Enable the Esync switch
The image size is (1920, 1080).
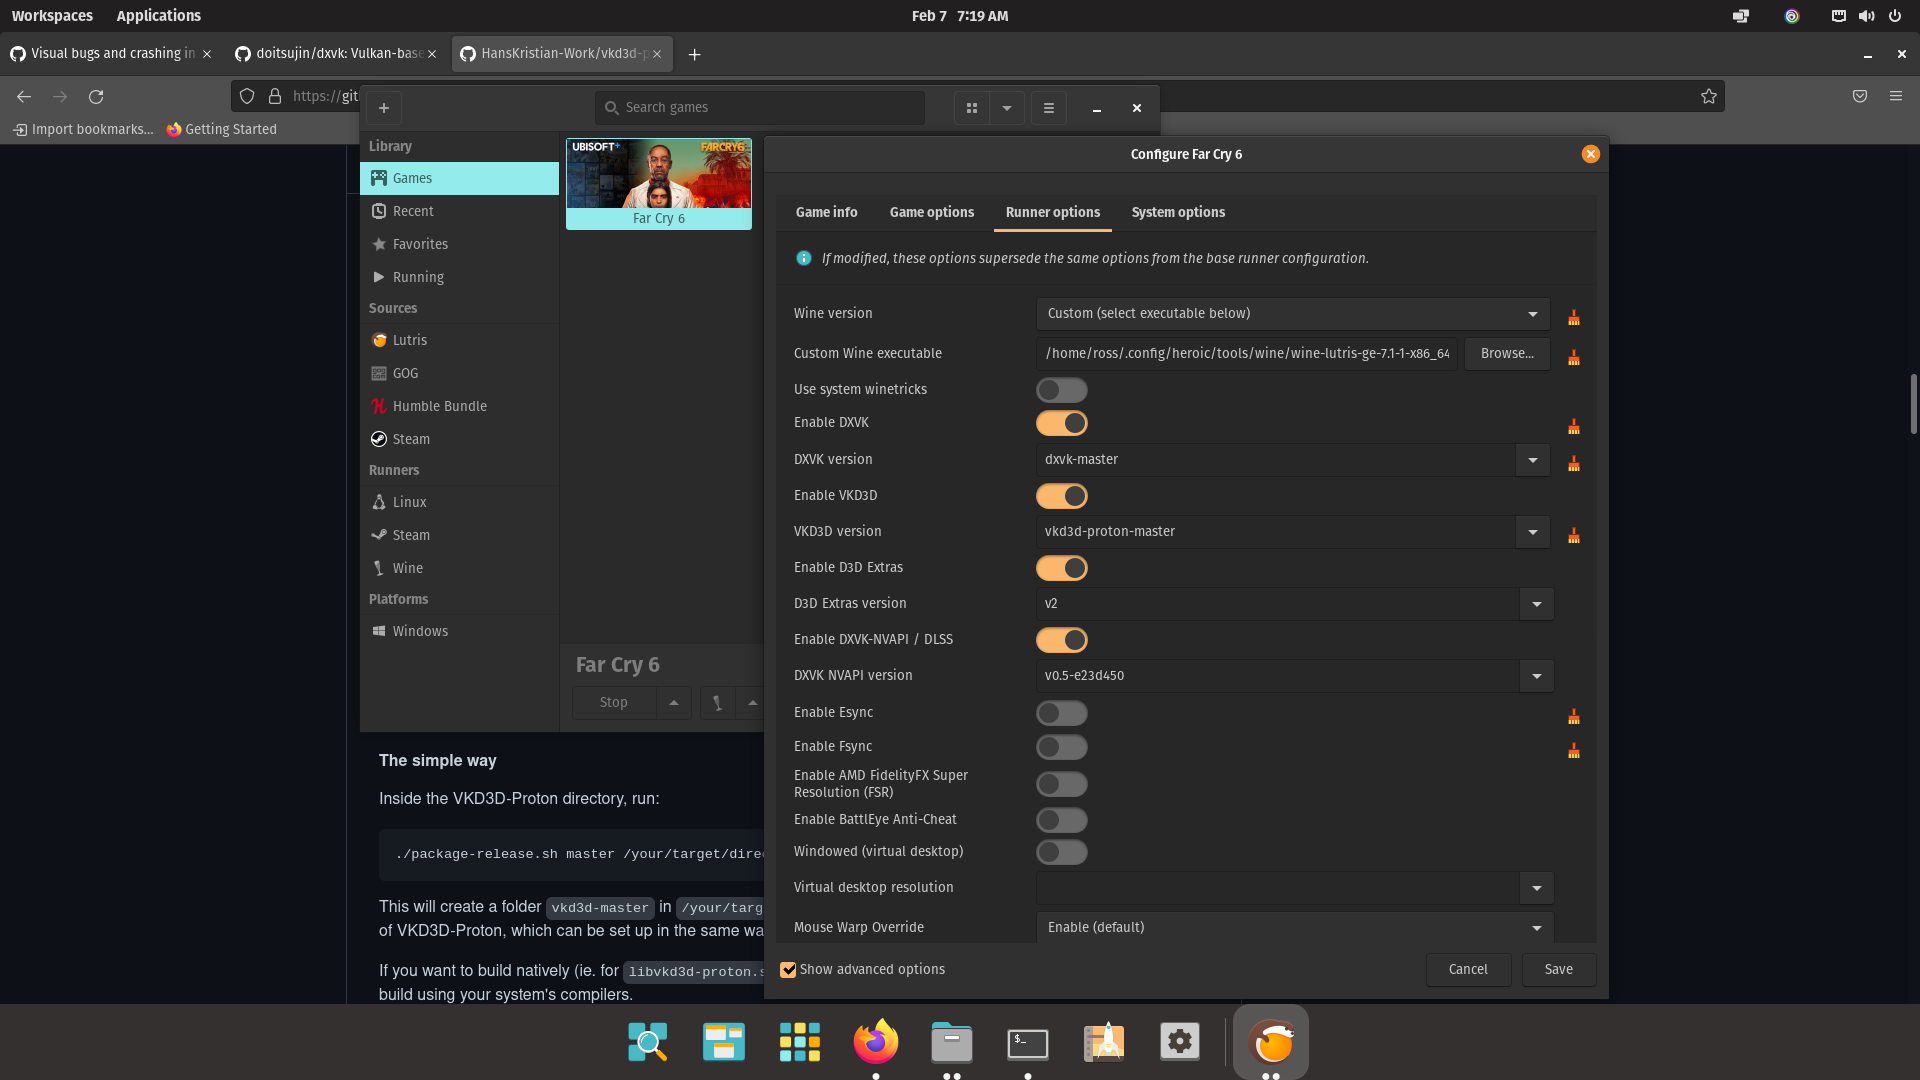pyautogui.click(x=1061, y=713)
